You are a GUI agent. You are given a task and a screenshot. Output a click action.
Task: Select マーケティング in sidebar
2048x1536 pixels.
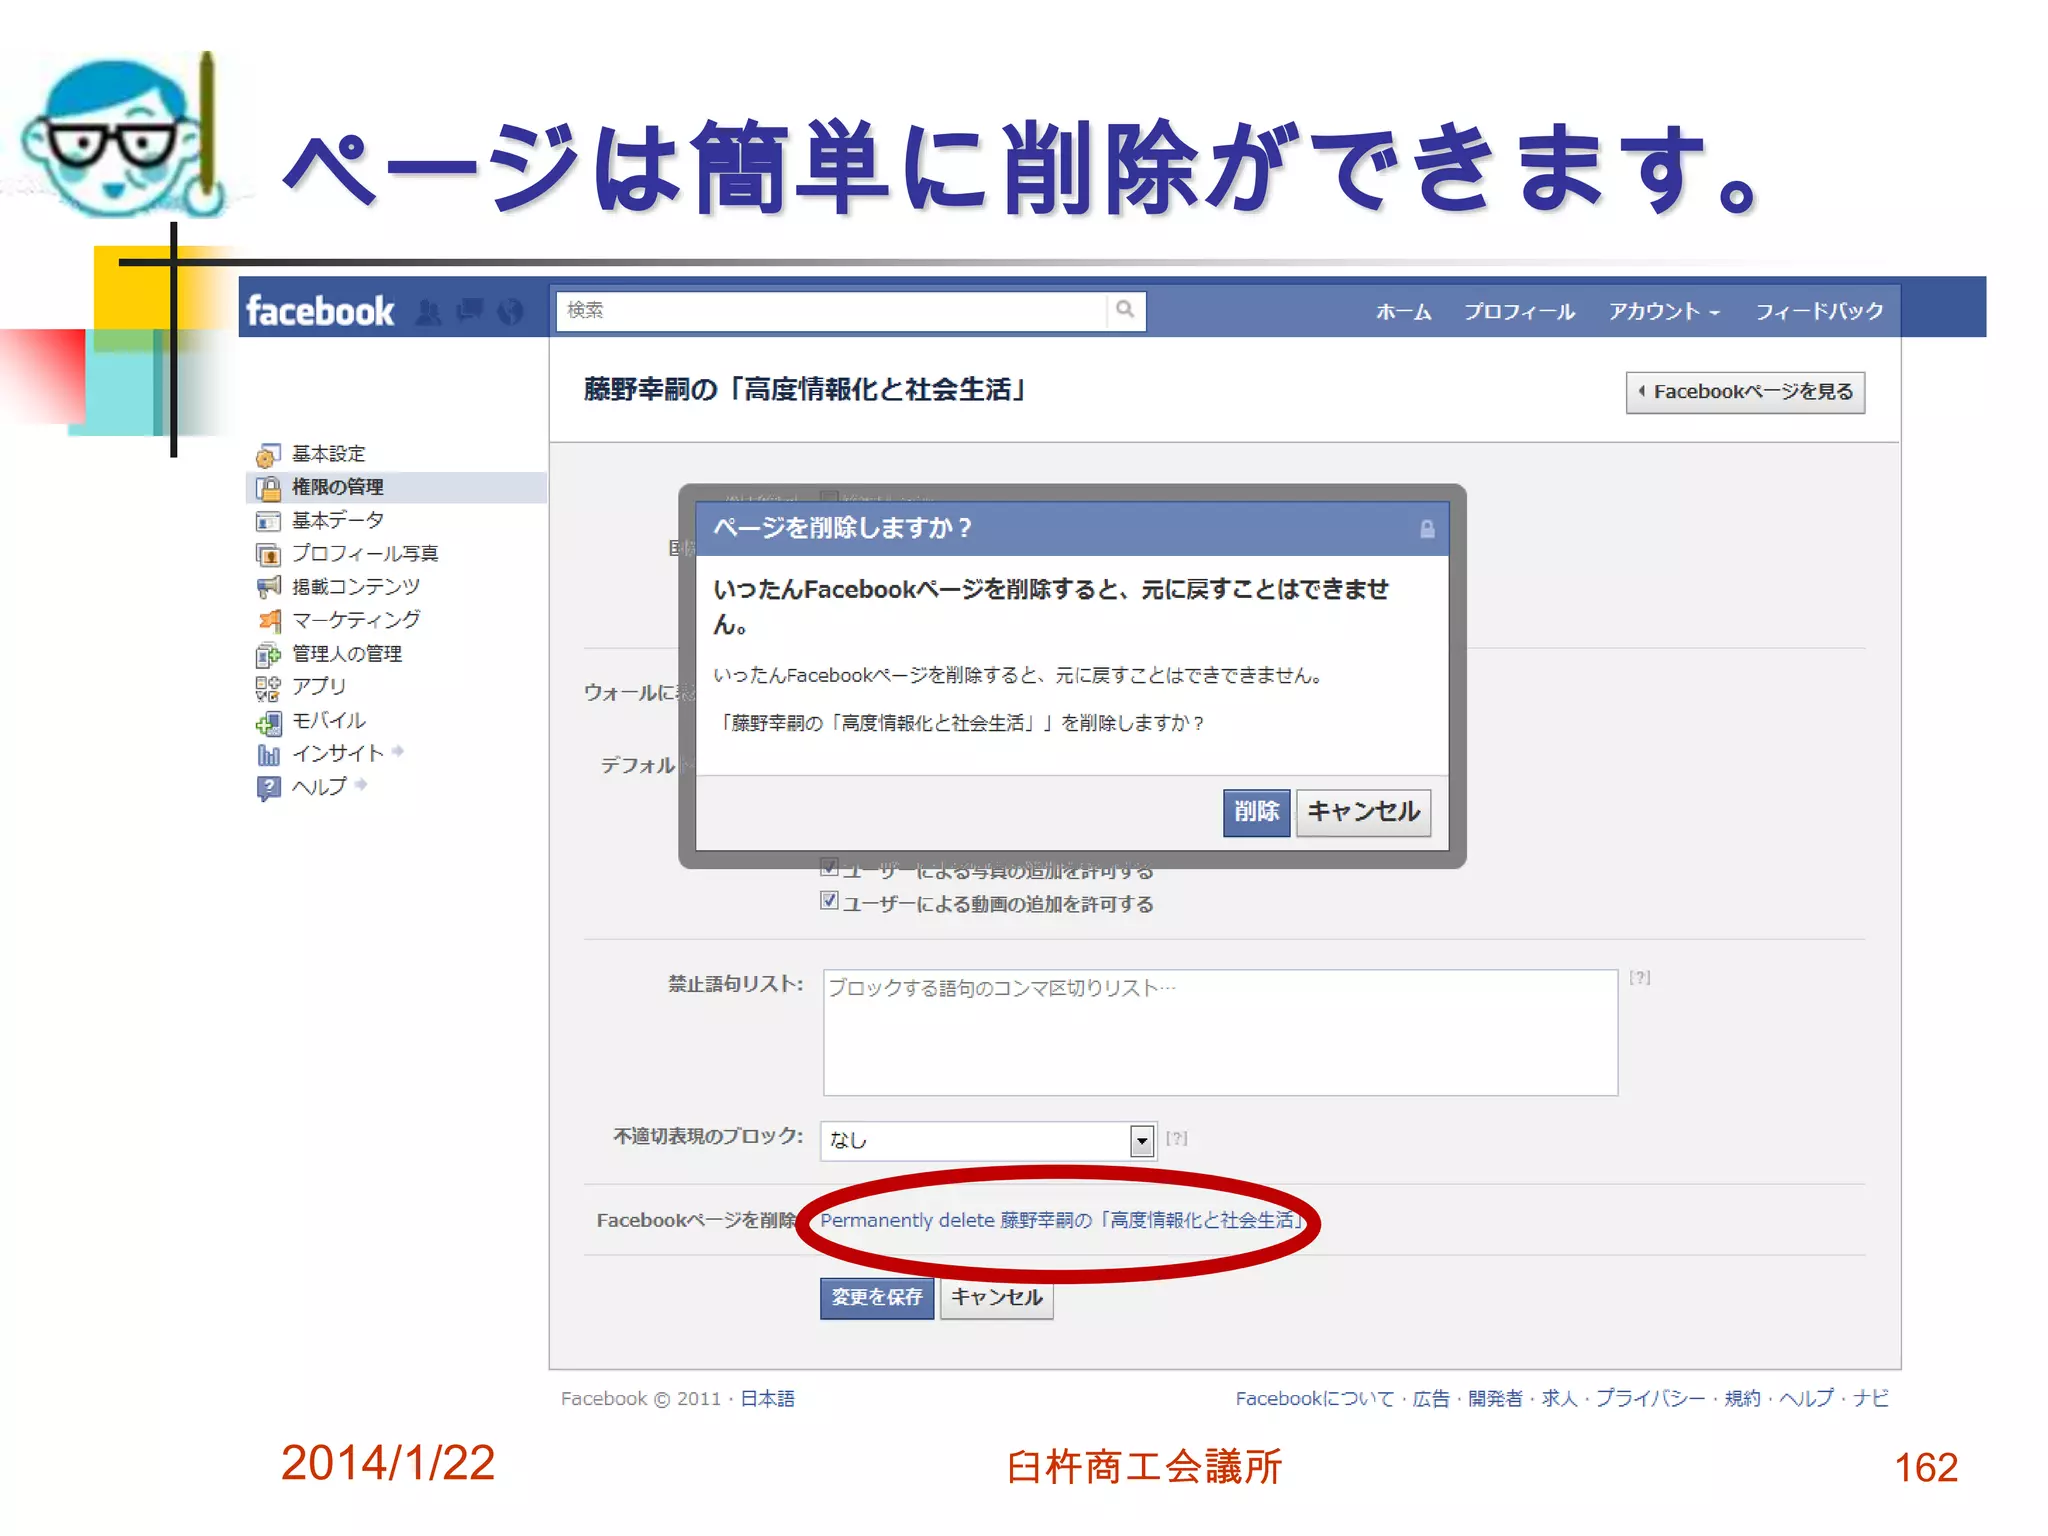tap(356, 620)
